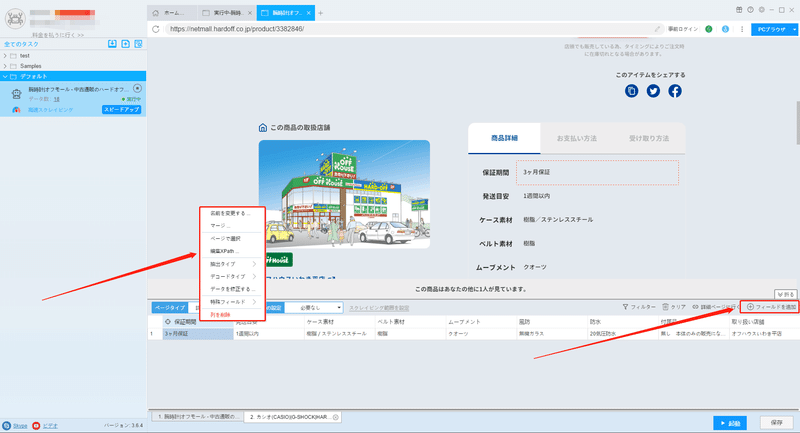
Task: Share the item on Twitter
Action: click(653, 91)
